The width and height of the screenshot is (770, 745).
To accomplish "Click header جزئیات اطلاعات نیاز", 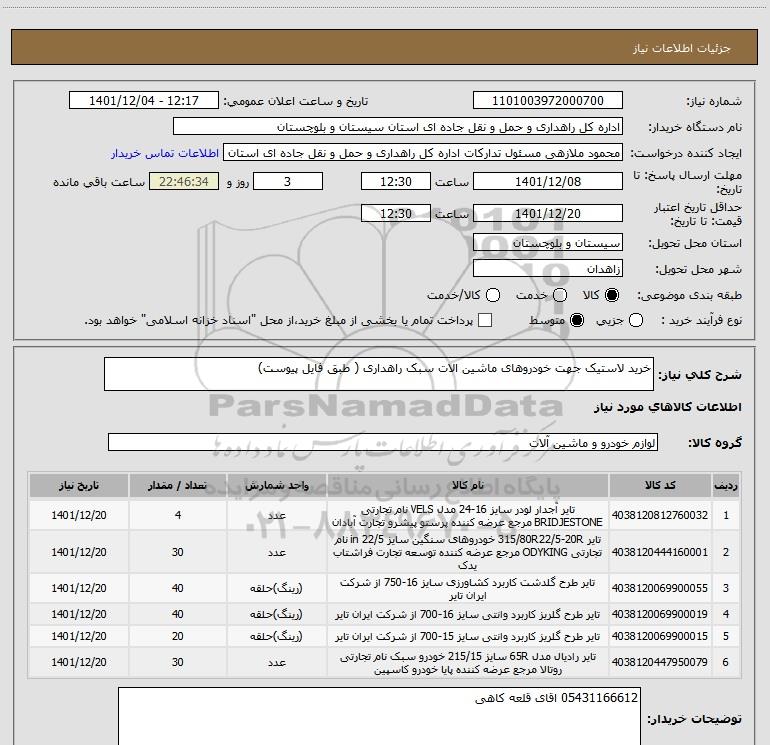I will [x=682, y=48].
